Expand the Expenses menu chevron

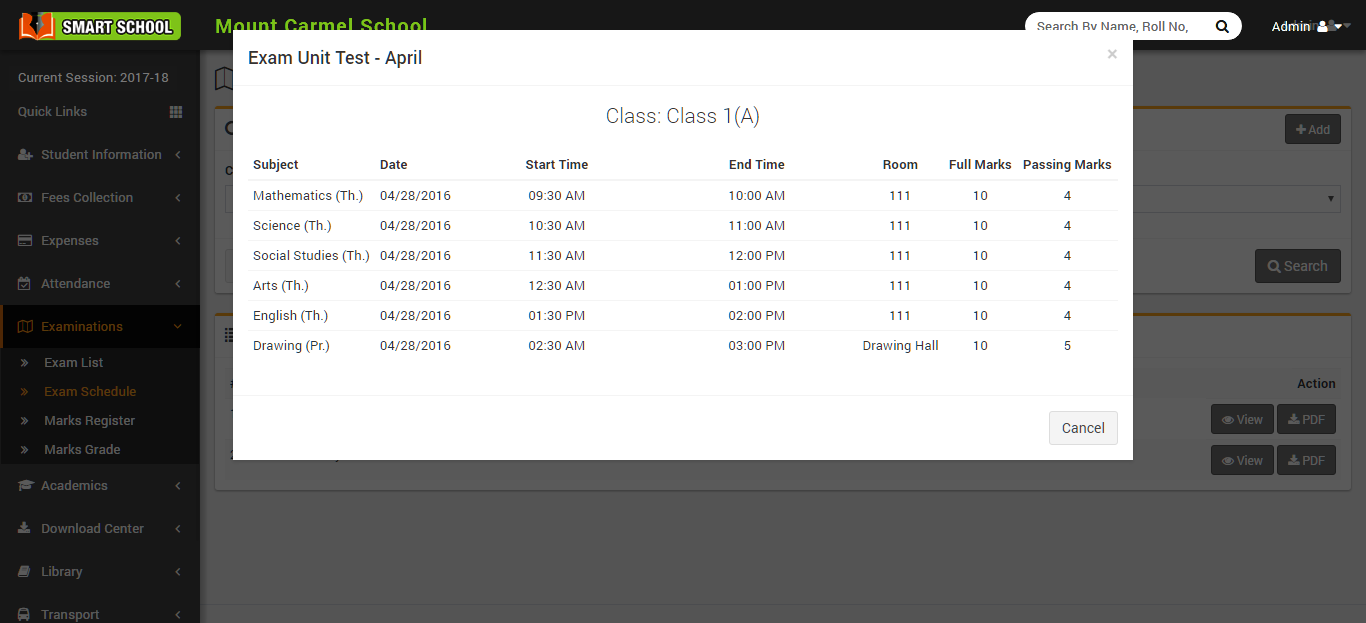point(178,241)
